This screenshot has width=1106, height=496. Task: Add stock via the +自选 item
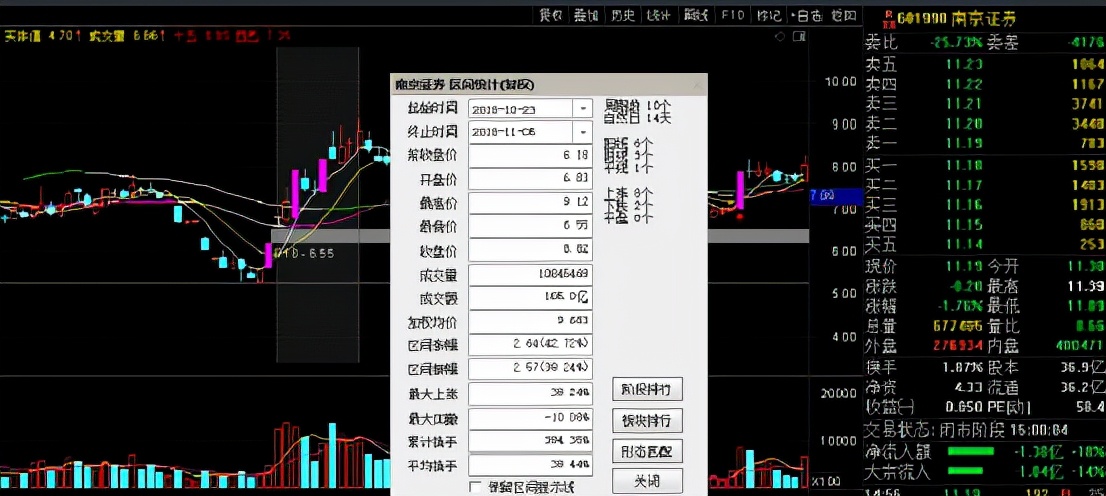(x=806, y=16)
